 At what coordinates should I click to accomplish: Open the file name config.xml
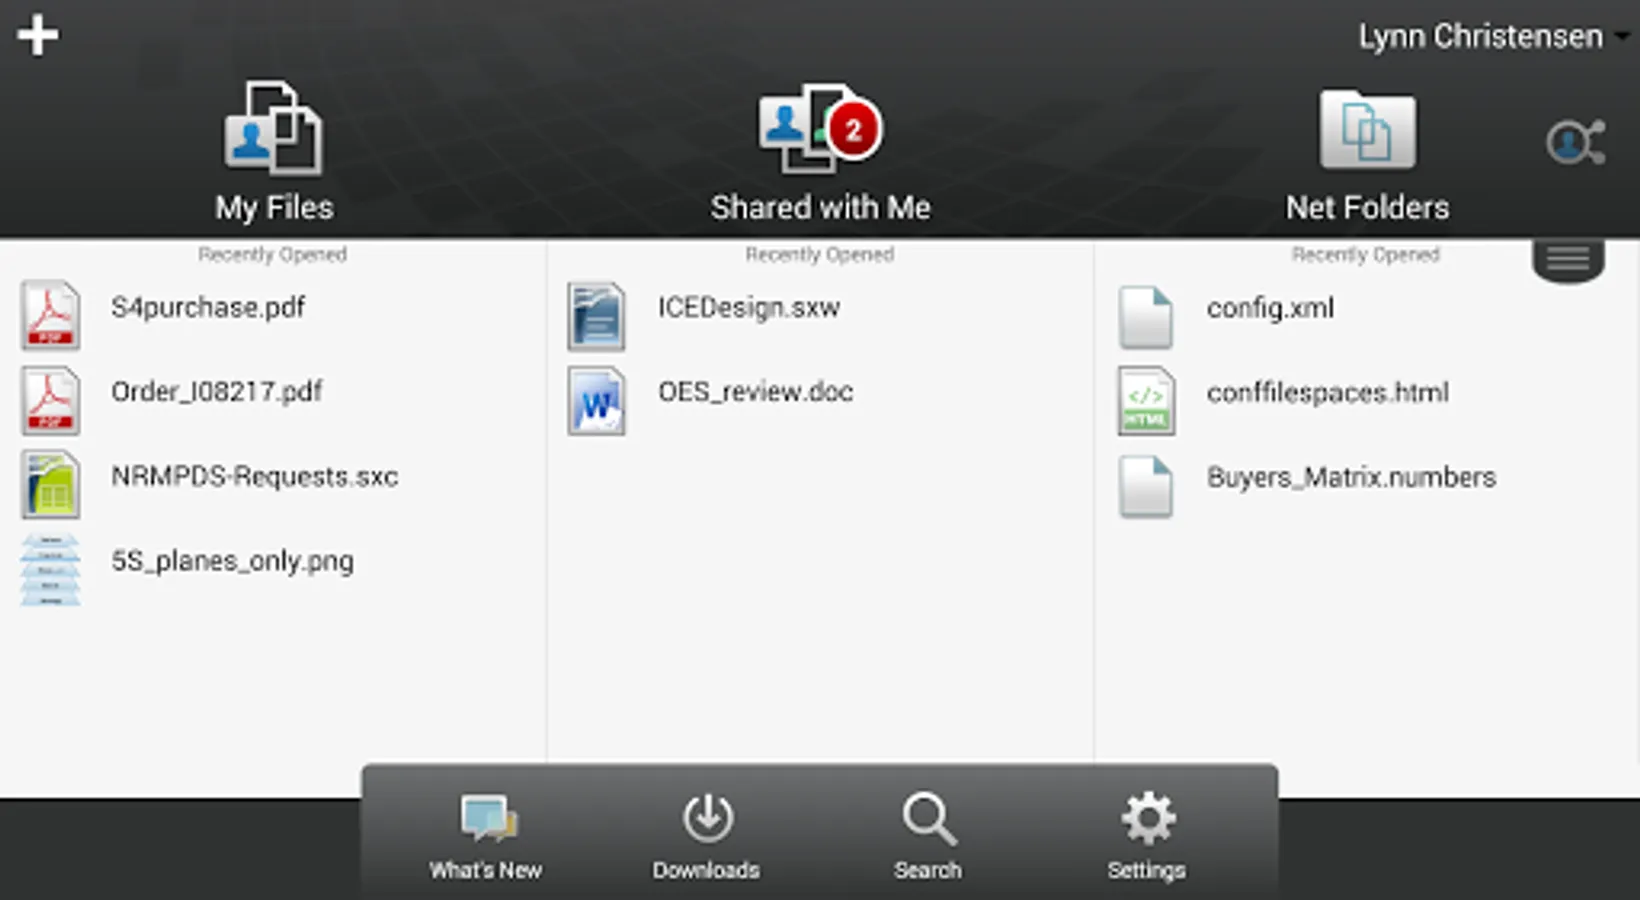pos(1270,308)
